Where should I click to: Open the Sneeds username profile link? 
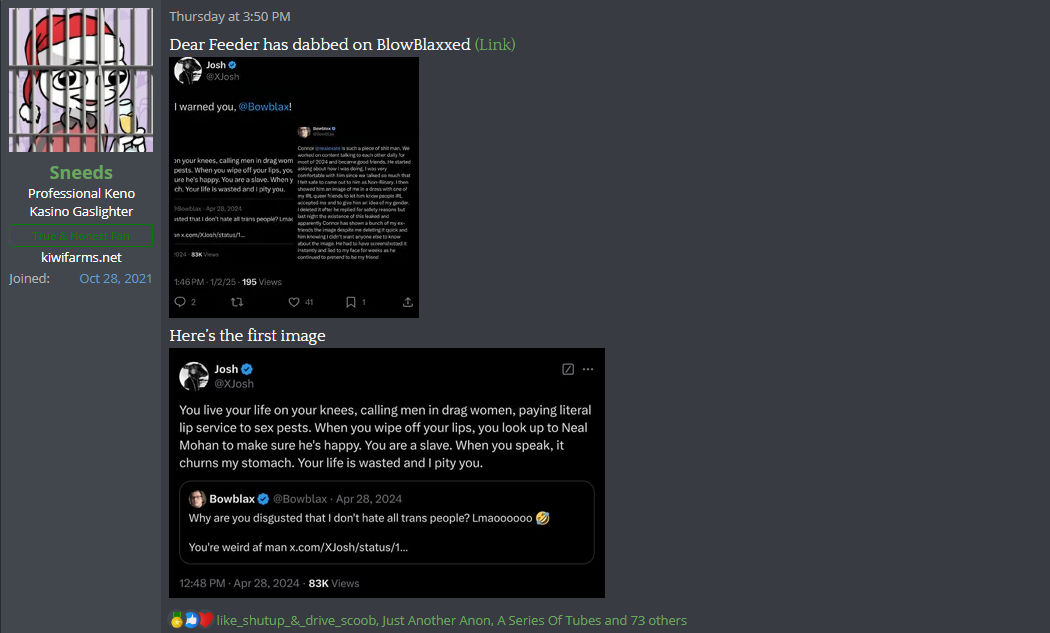pyautogui.click(x=81, y=173)
